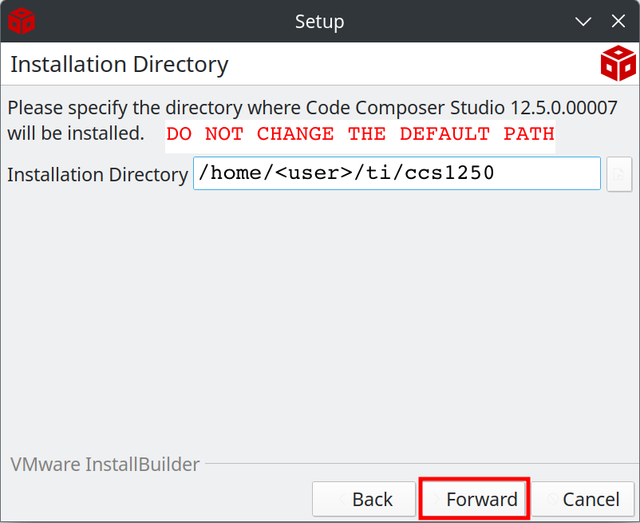Minimize the Setup window using the chevron
Viewport: 640px width, 523px height.
tap(584, 21)
